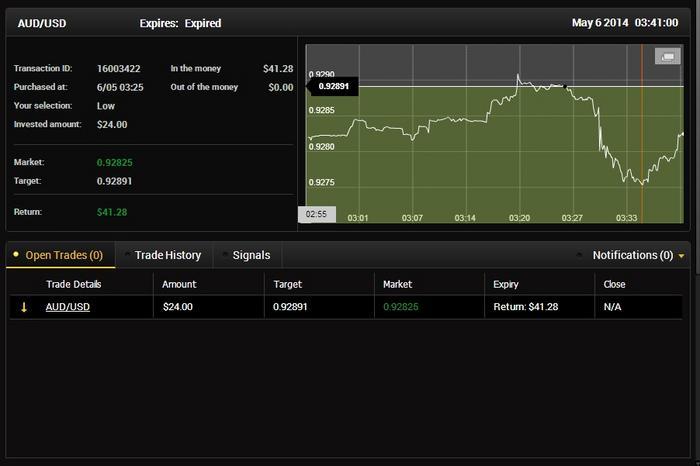Click the invested amount $24.00 in the details panel
Image resolution: width=700 pixels, height=466 pixels.
click(x=112, y=125)
